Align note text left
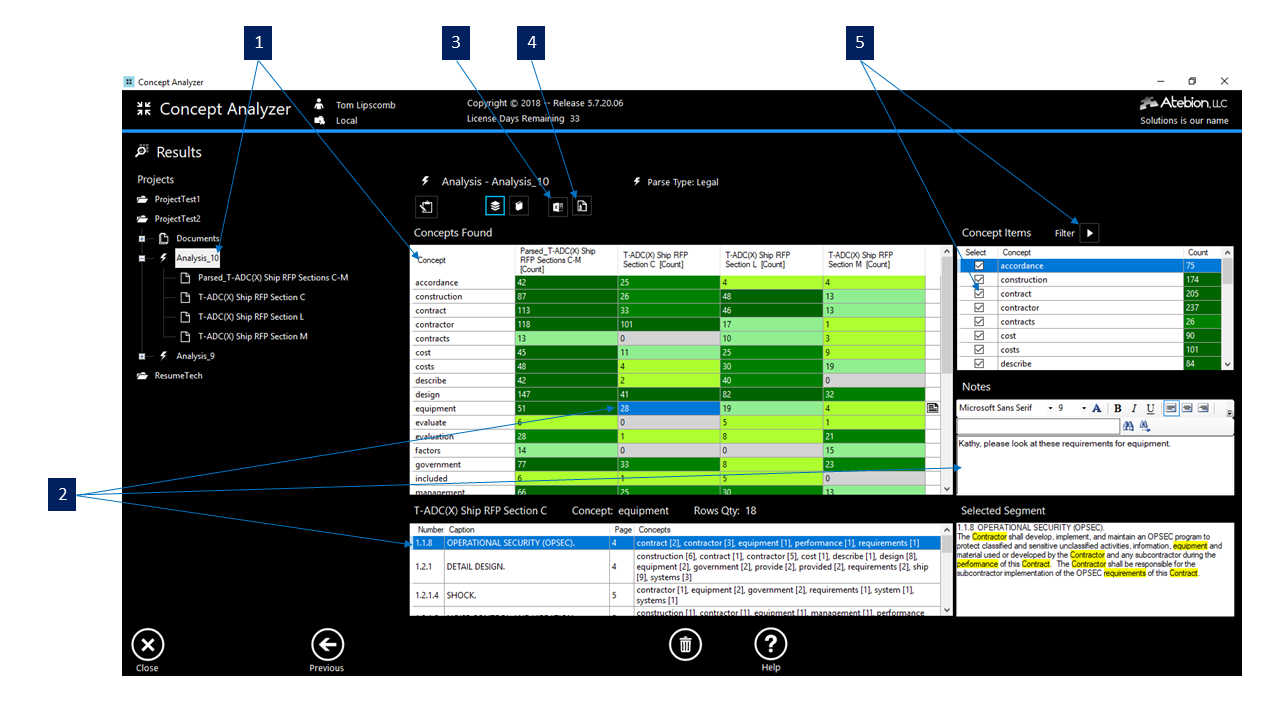Screen dimensions: 1280x720 pyautogui.click(x=1171, y=408)
